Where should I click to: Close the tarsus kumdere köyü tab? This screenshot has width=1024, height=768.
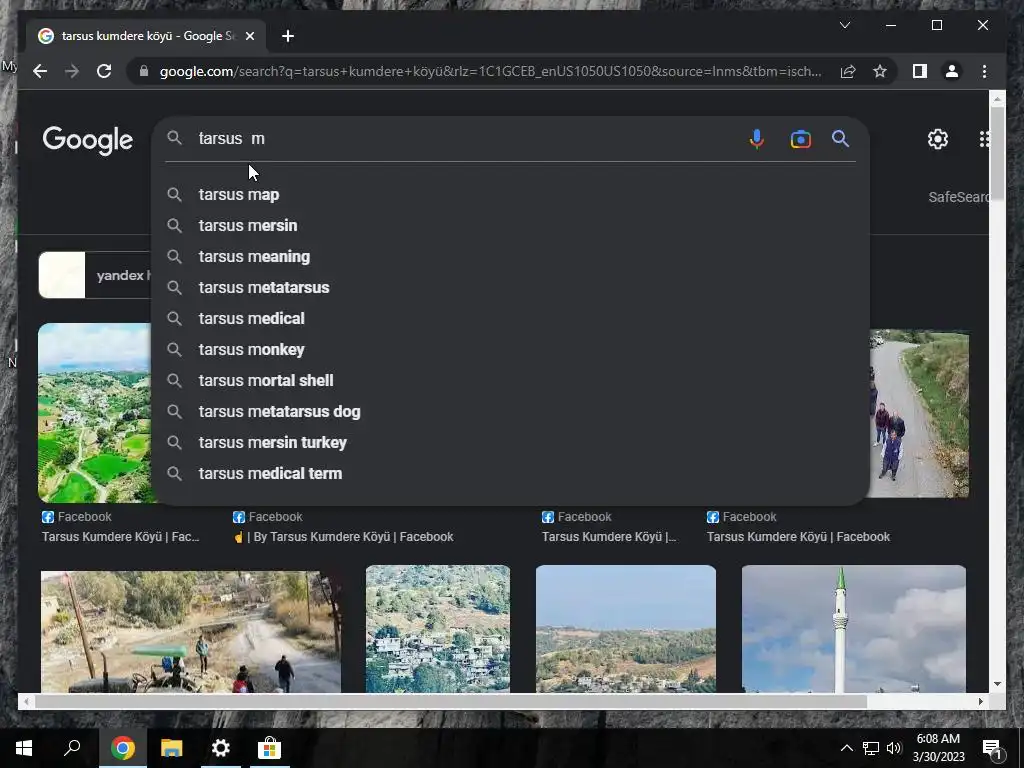249,36
